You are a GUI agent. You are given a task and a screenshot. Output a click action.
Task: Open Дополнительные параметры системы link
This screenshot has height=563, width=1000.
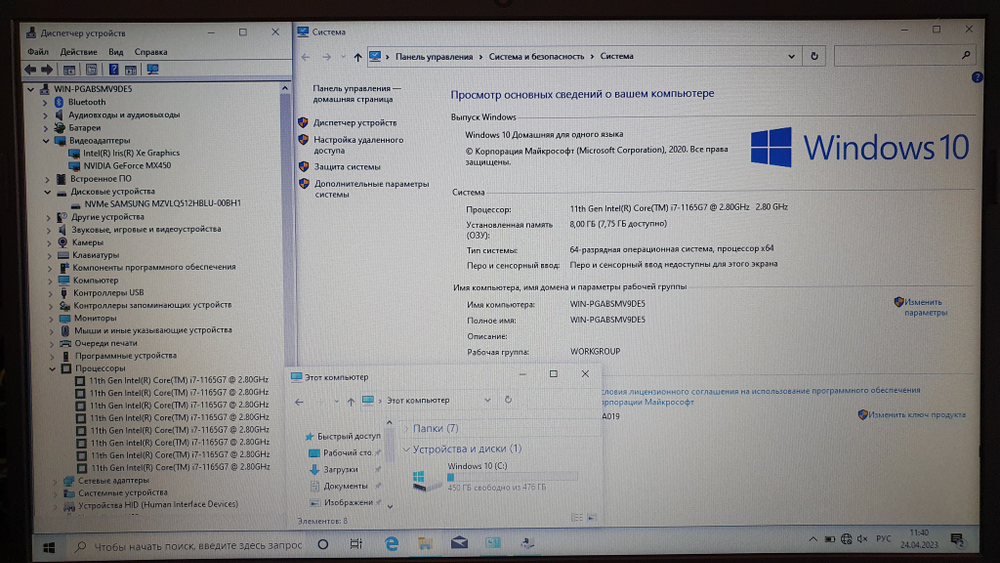[x=371, y=189]
